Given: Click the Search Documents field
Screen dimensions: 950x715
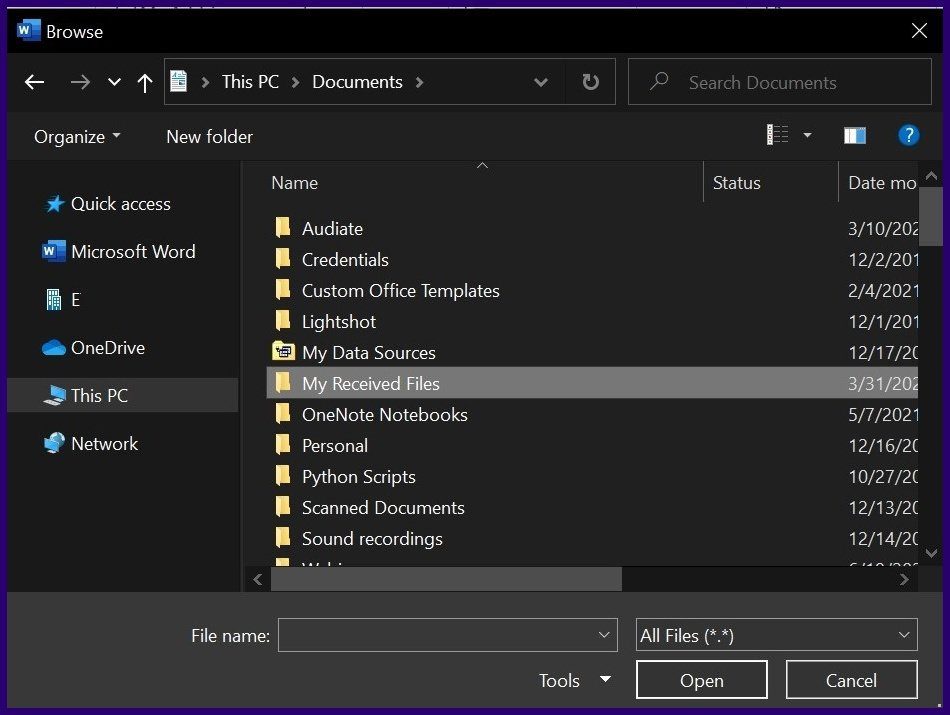Looking at the screenshot, I should (780, 82).
